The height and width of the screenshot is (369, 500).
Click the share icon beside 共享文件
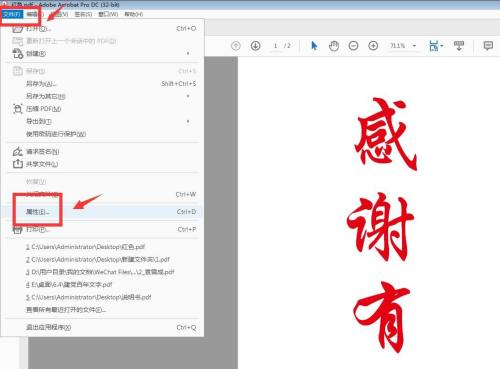coord(17,164)
